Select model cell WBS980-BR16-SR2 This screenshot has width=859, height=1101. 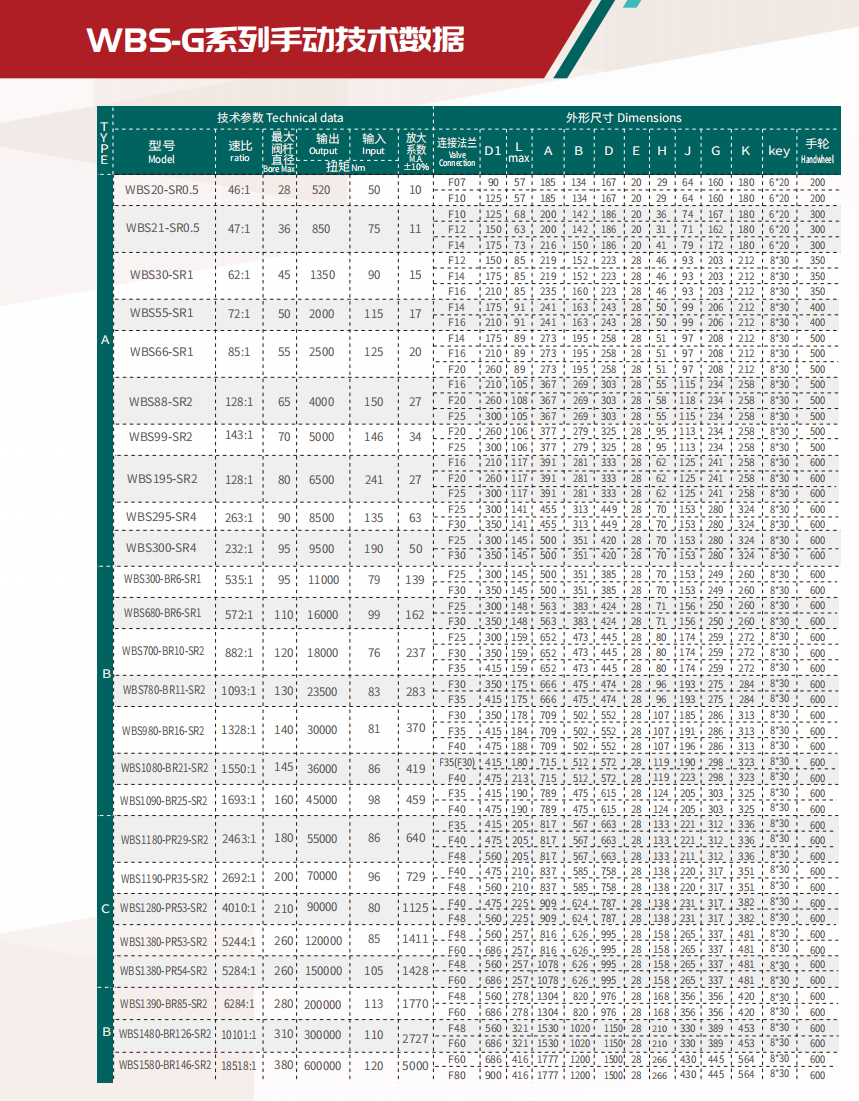click(x=163, y=731)
